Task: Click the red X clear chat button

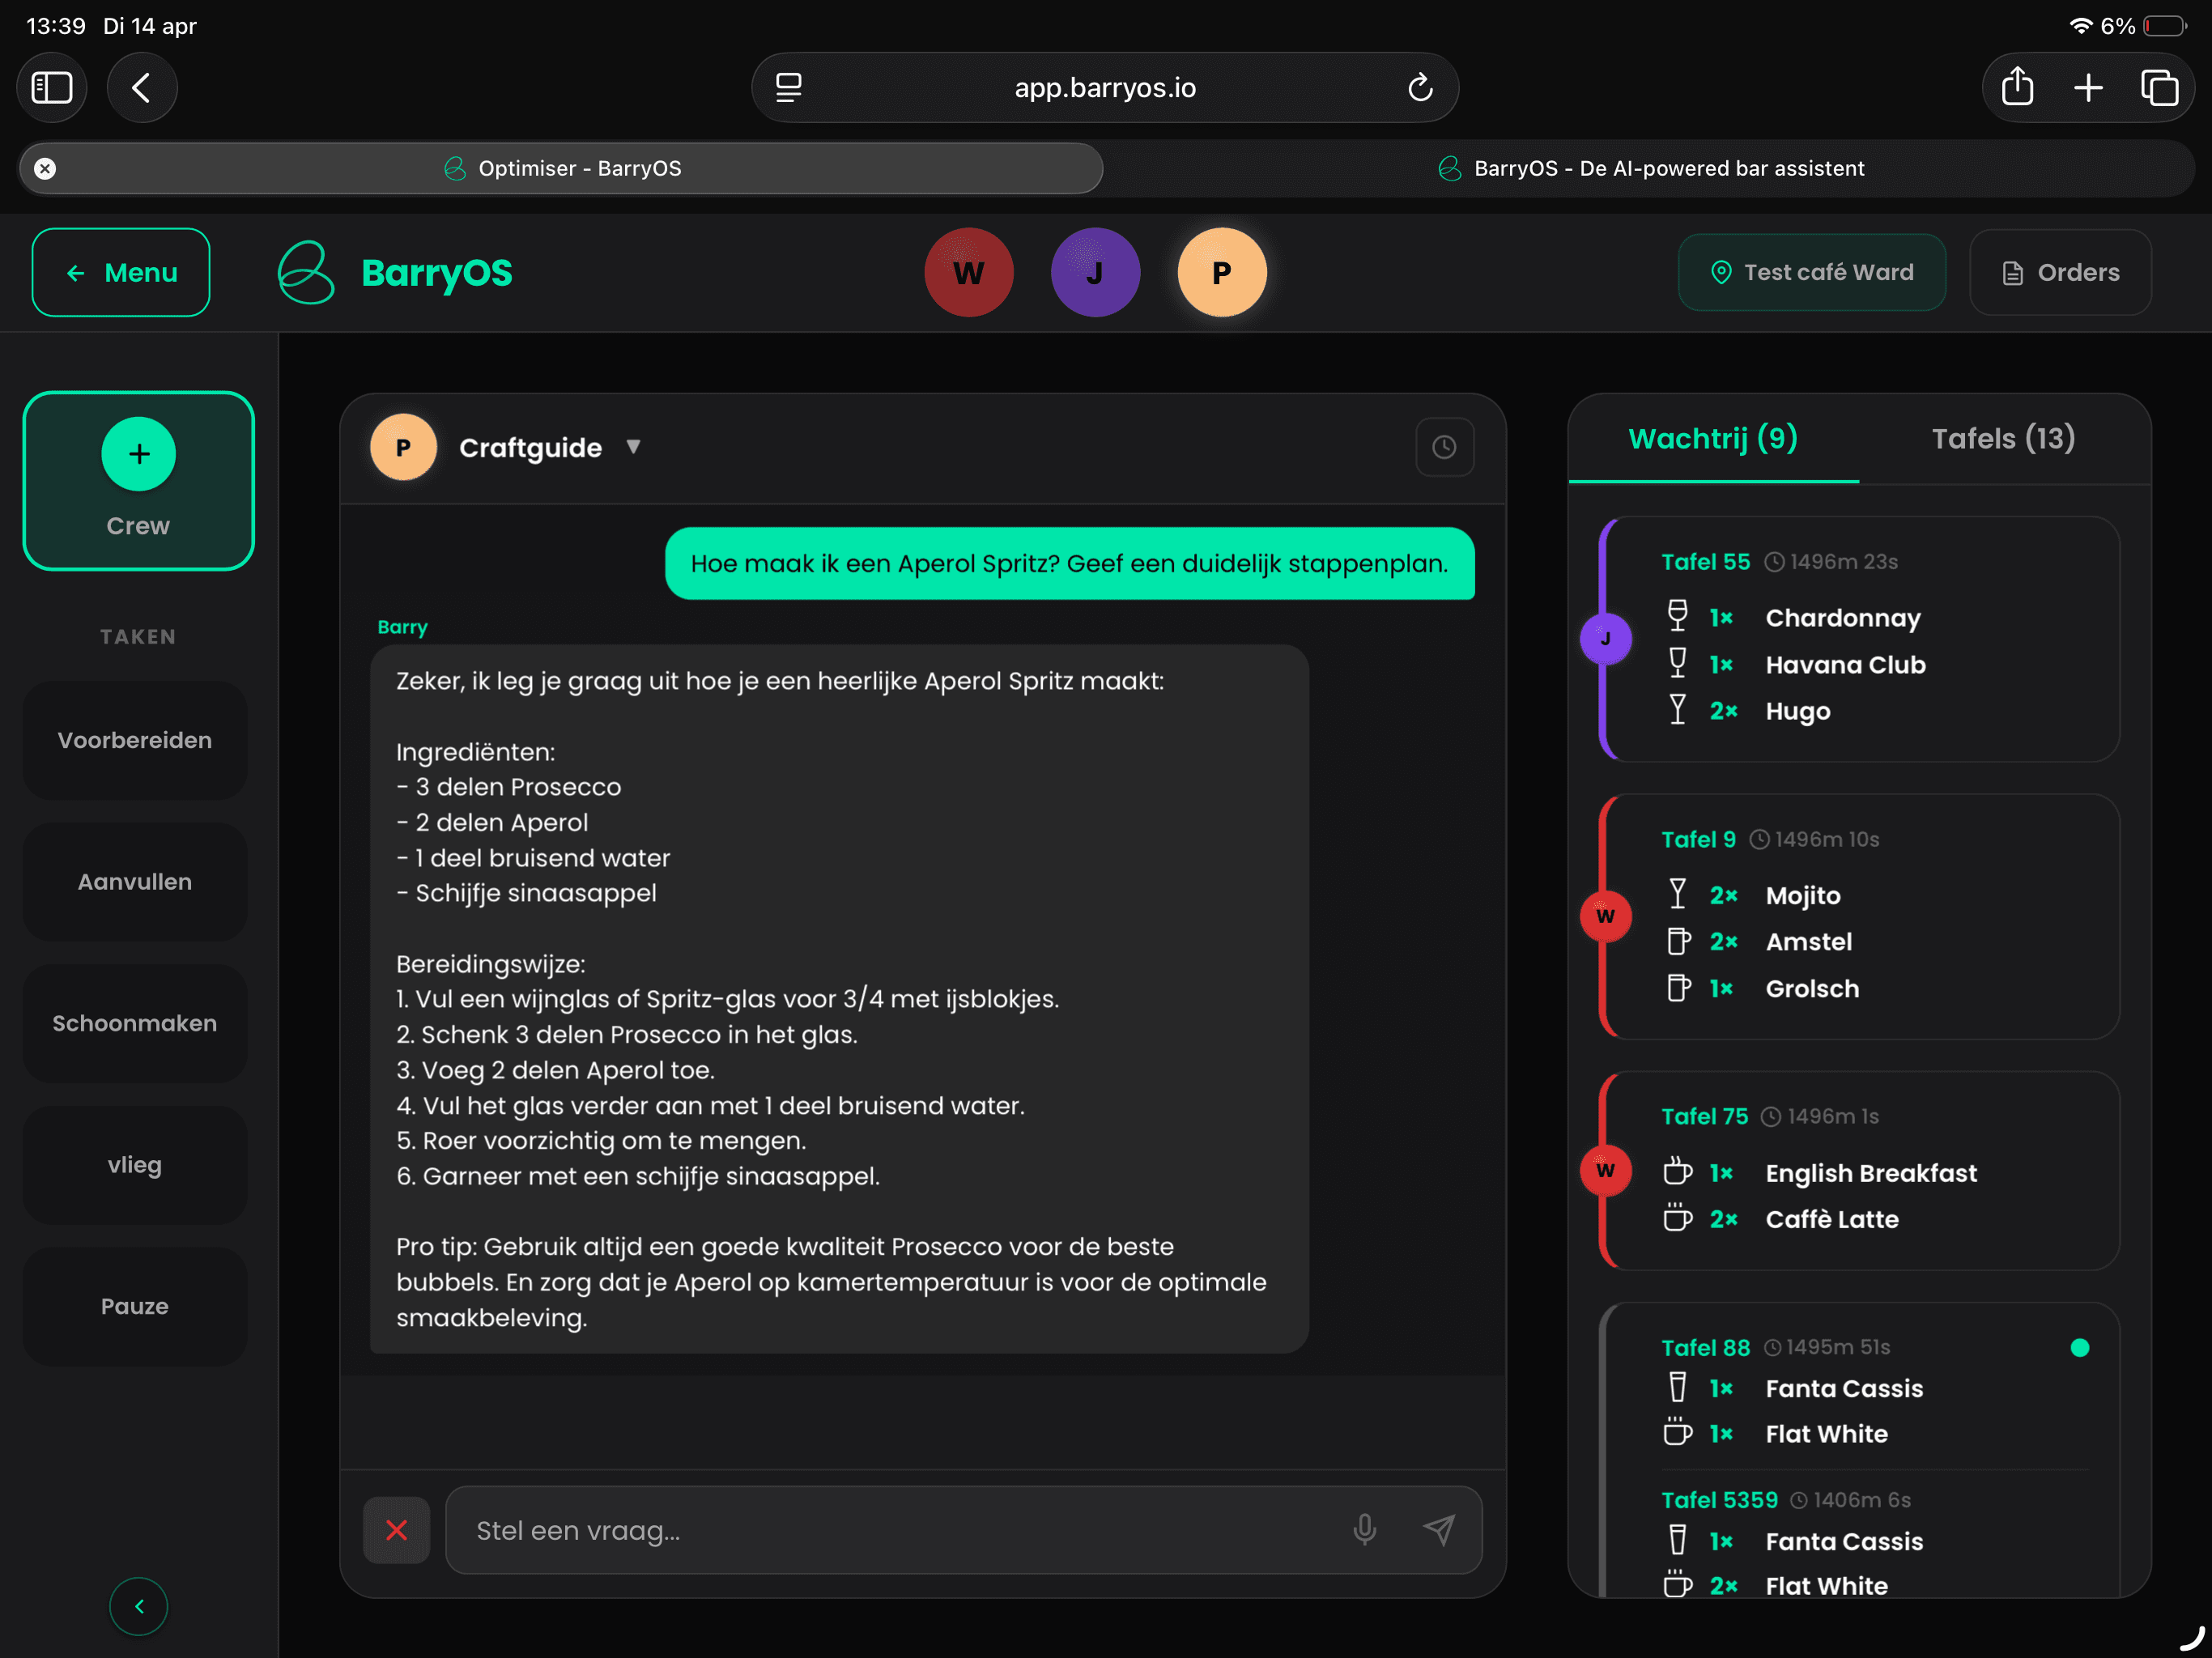Action: point(396,1530)
